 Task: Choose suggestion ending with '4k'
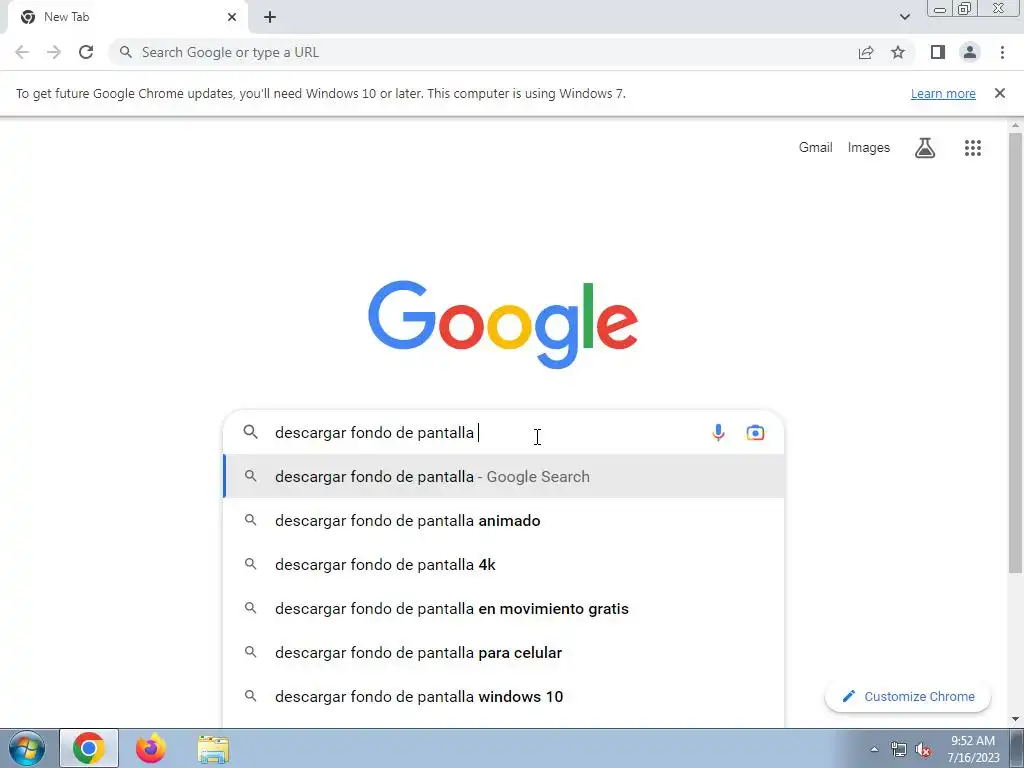point(504,564)
